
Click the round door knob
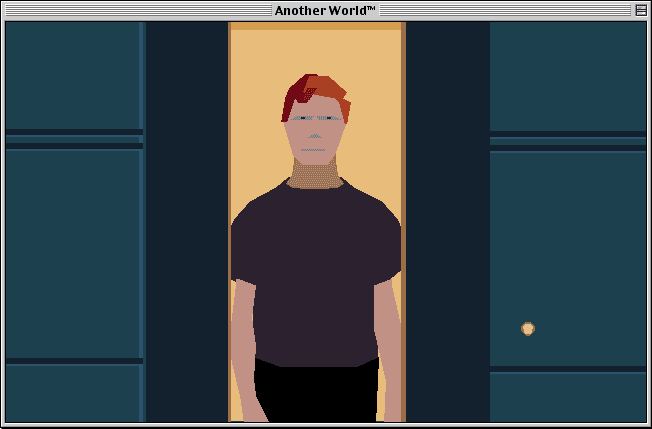(x=528, y=329)
